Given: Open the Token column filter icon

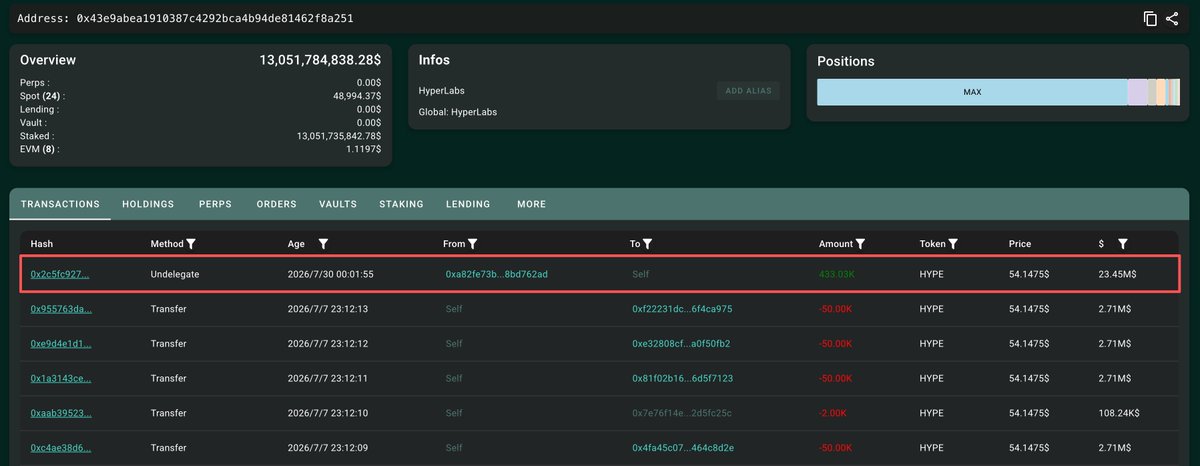Looking at the screenshot, I should (x=953, y=243).
